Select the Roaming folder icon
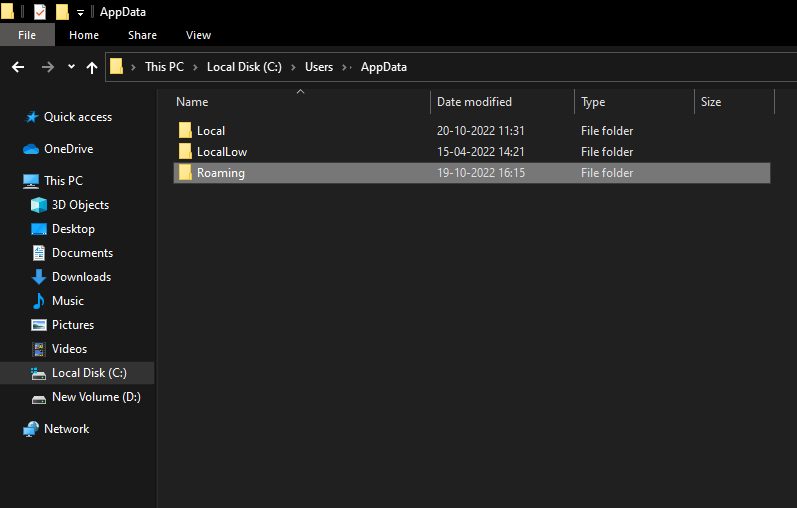797x508 pixels. point(185,172)
